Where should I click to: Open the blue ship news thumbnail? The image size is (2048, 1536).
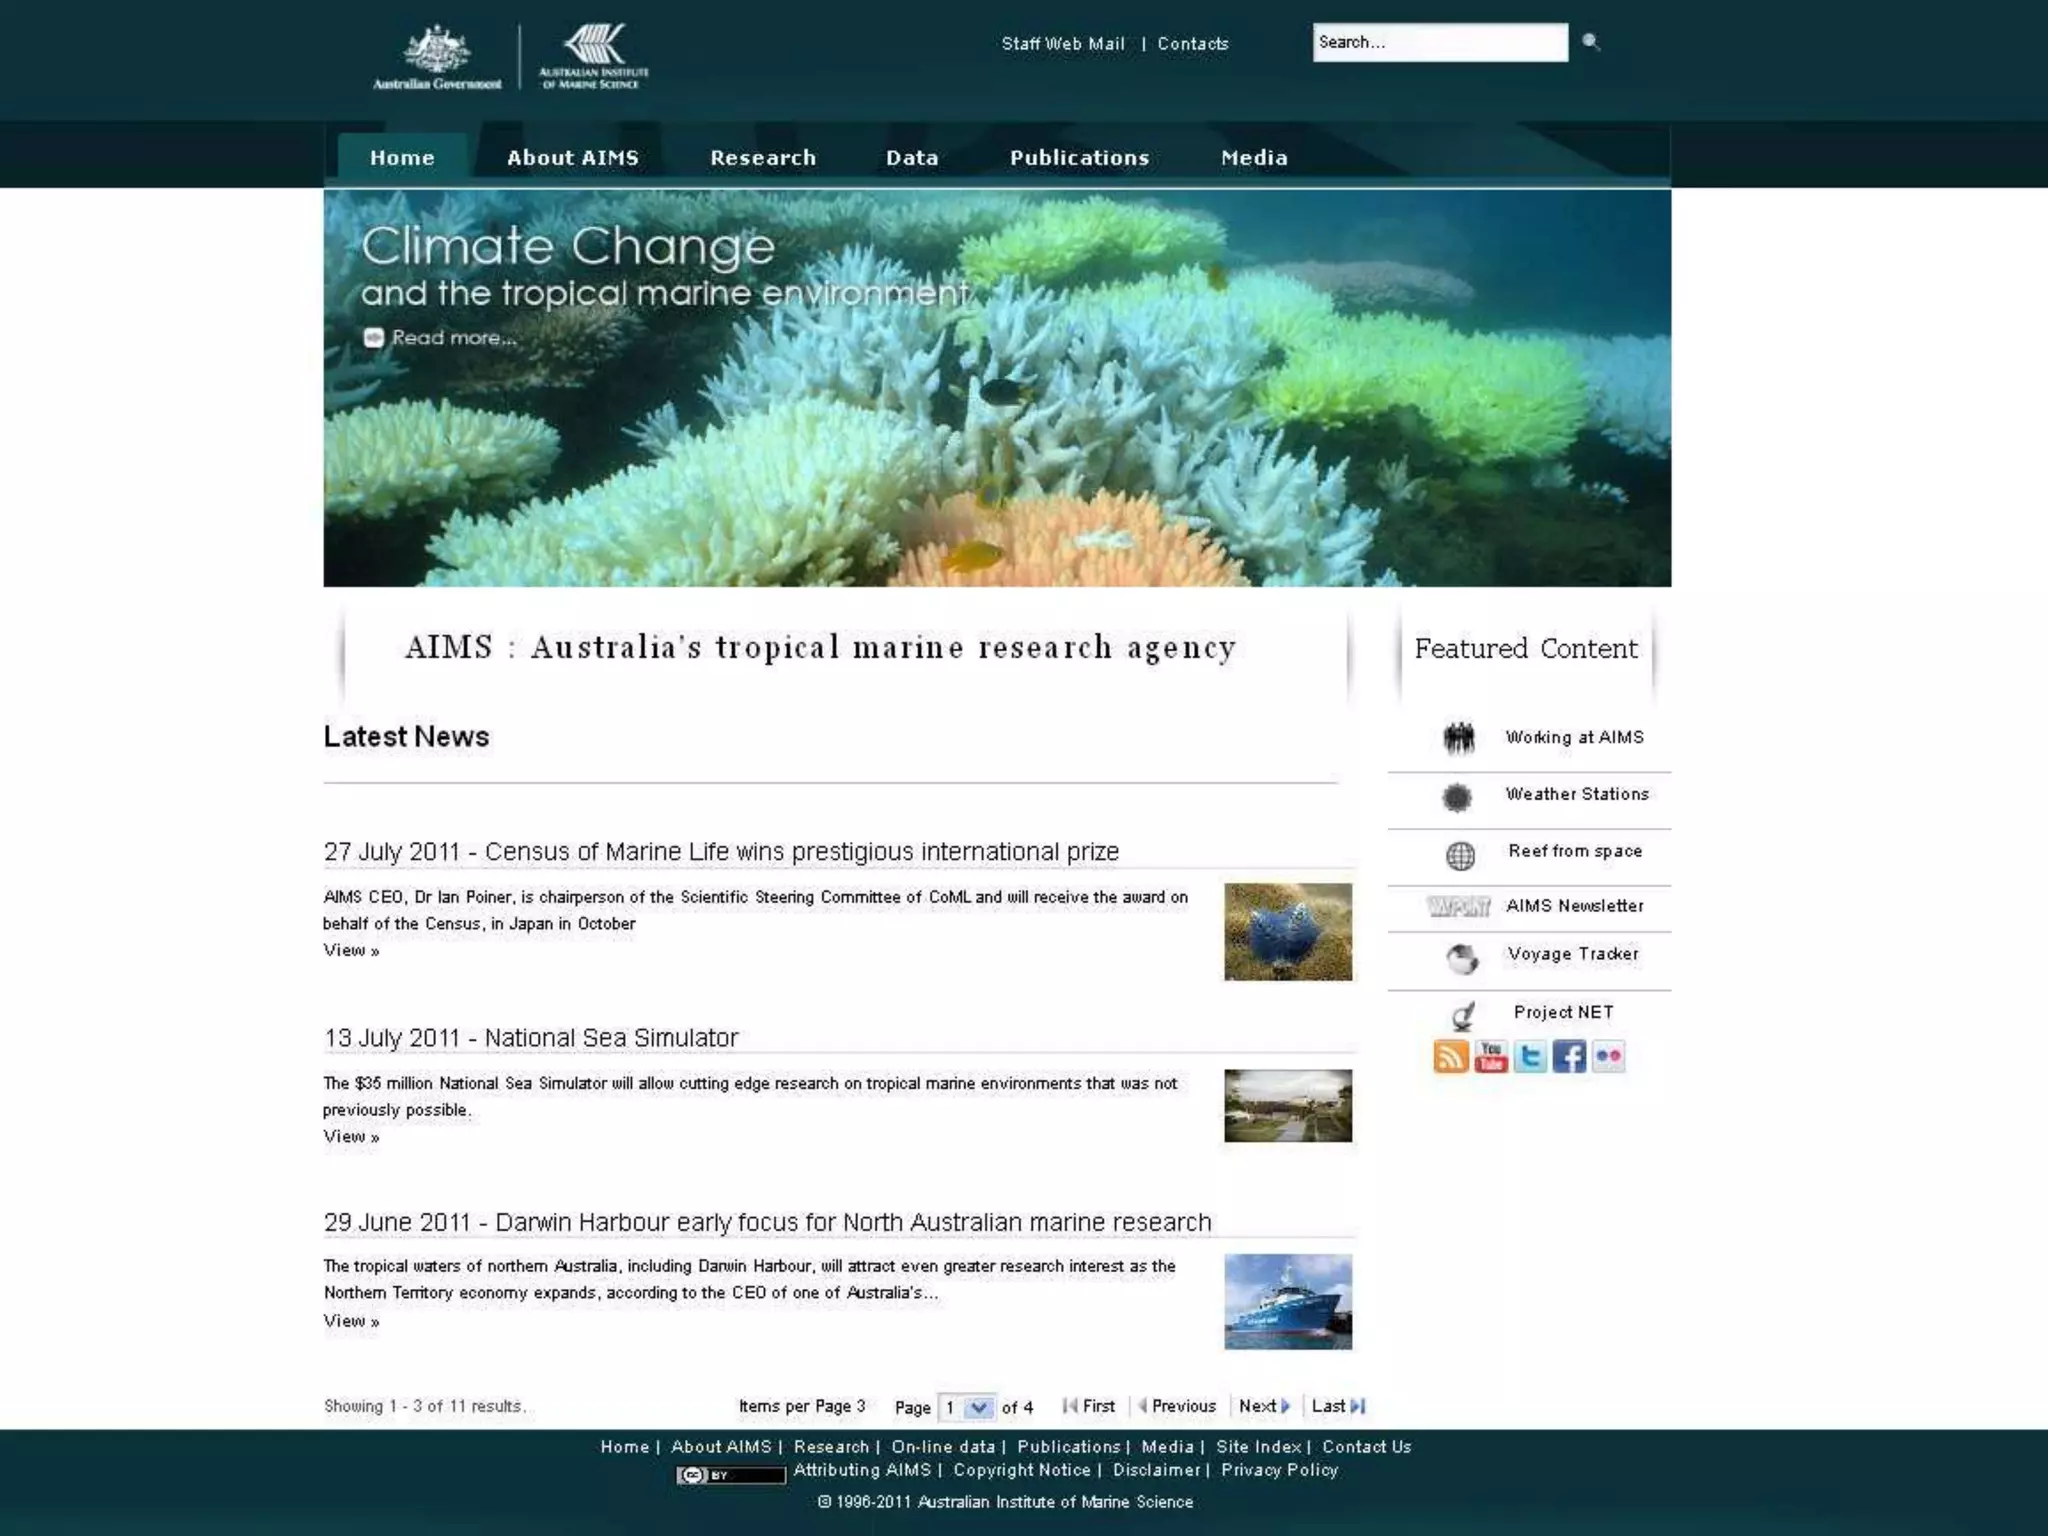(x=1287, y=1301)
